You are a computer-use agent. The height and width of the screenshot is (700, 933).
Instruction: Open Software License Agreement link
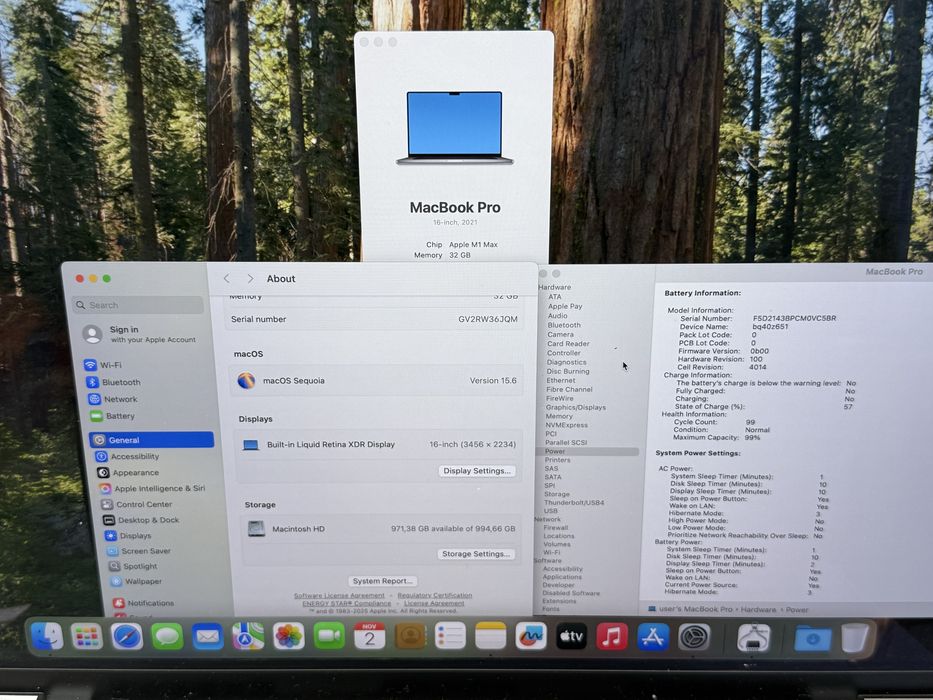pyautogui.click(x=339, y=595)
